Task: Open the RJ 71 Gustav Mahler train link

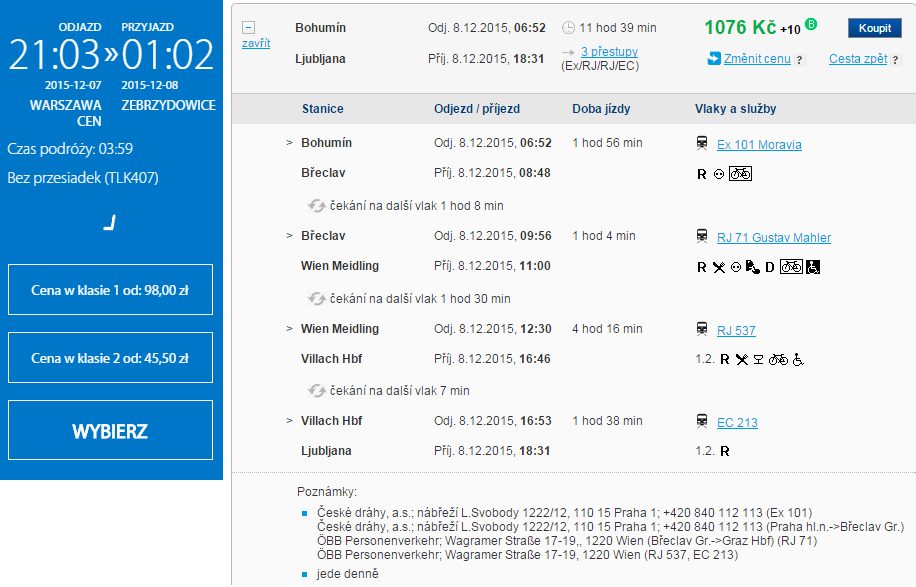Action: pos(773,237)
